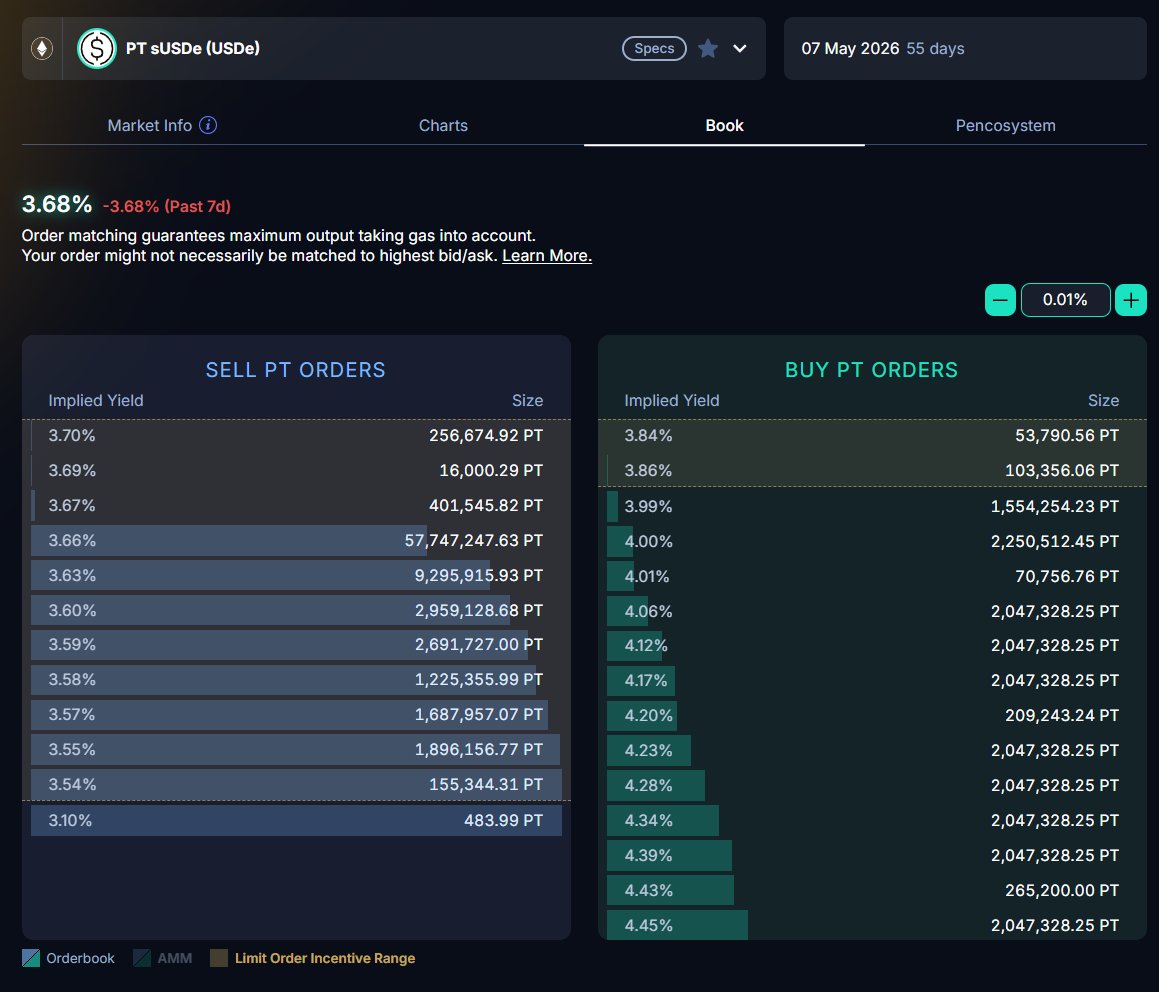Screen dimensions: 1159x992
Task: Select the 3.54% sell order row
Action: click(x=296, y=784)
